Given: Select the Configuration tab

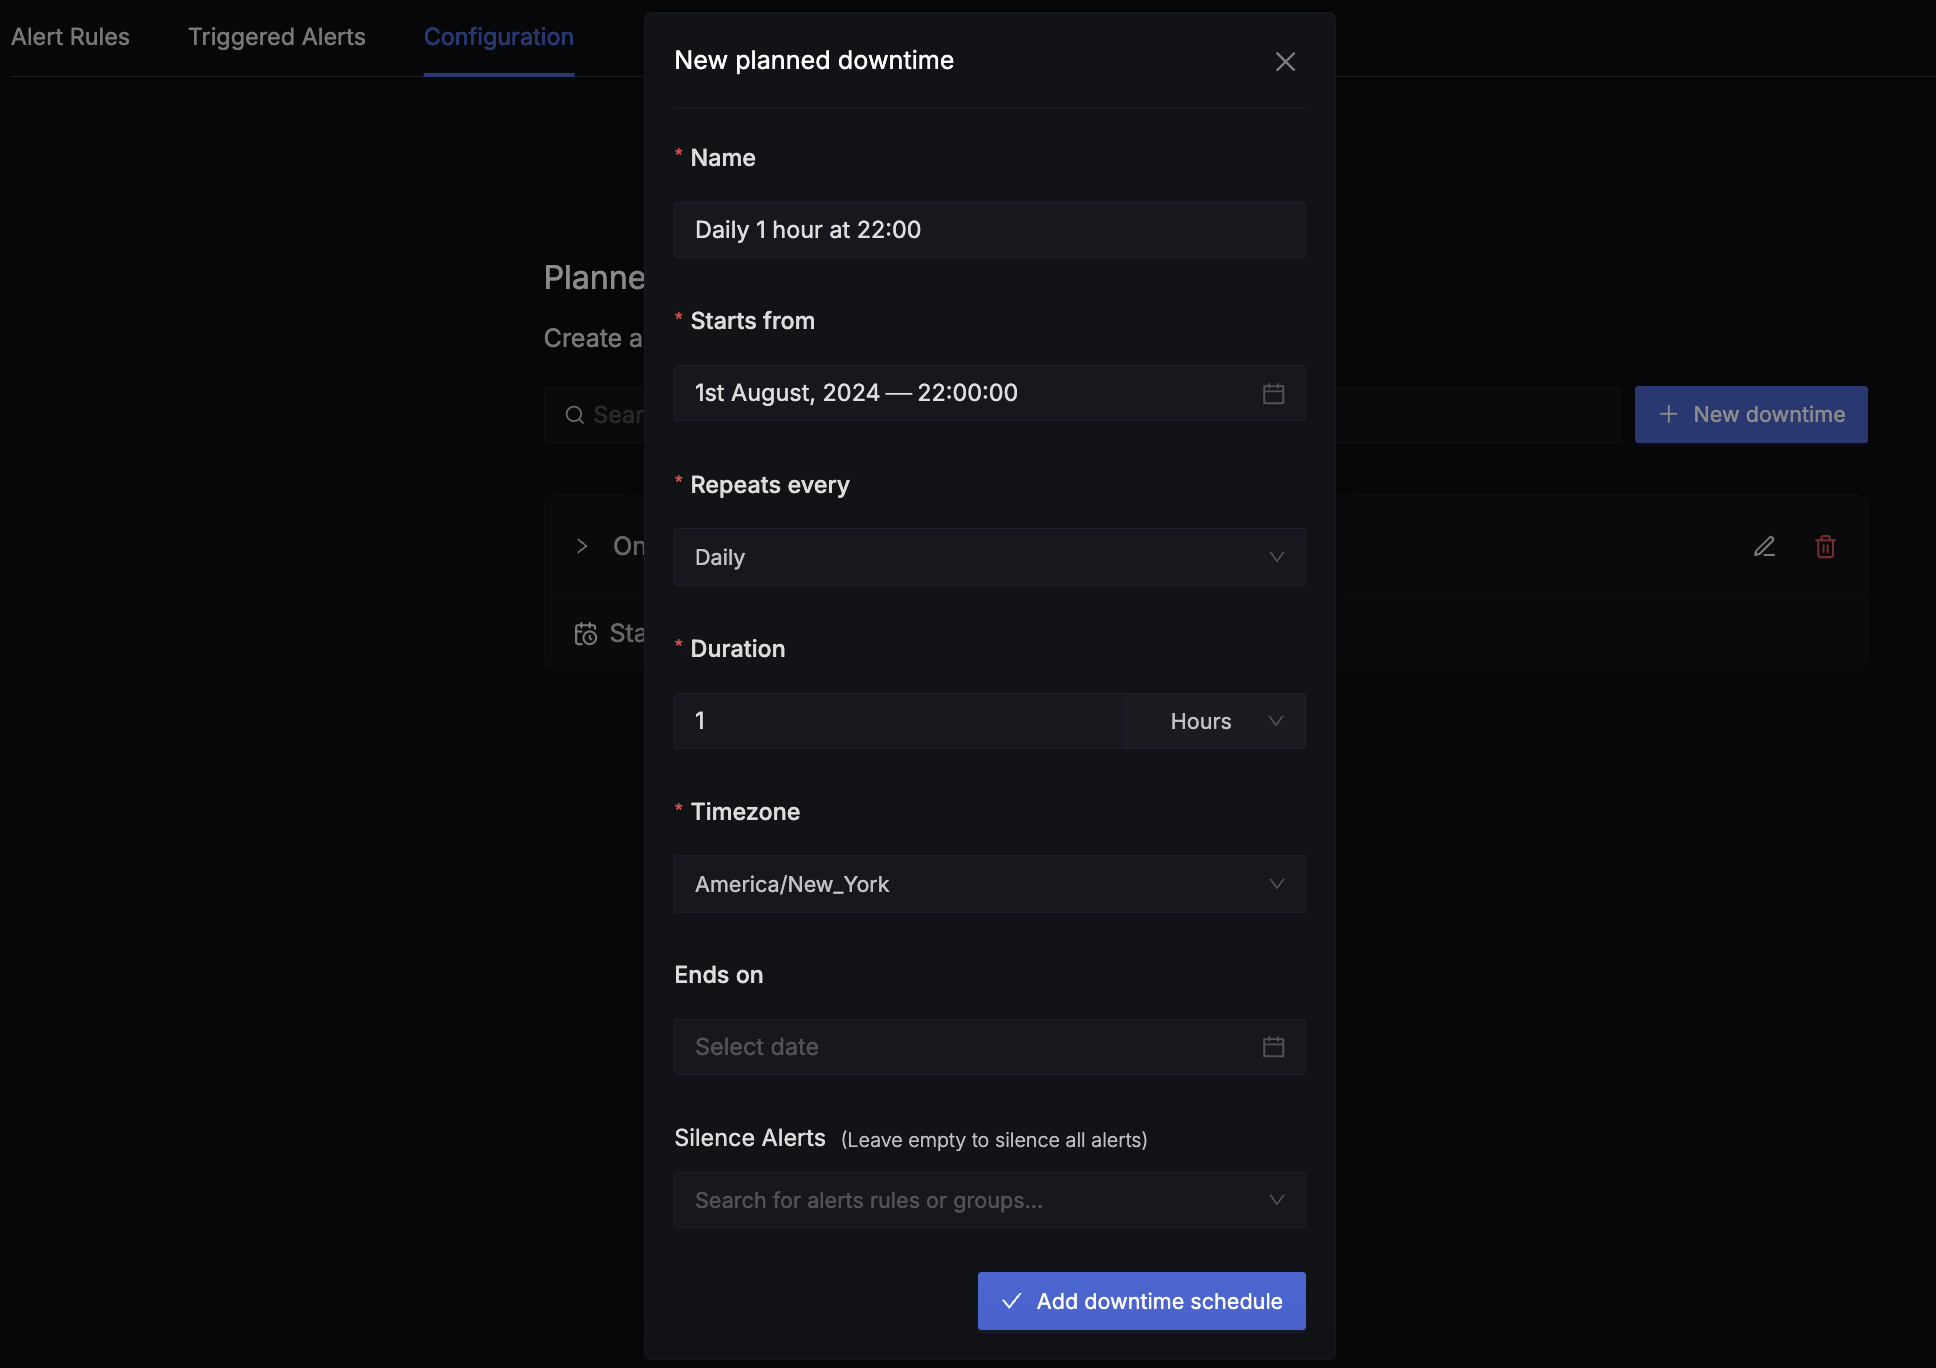Looking at the screenshot, I should coord(499,37).
